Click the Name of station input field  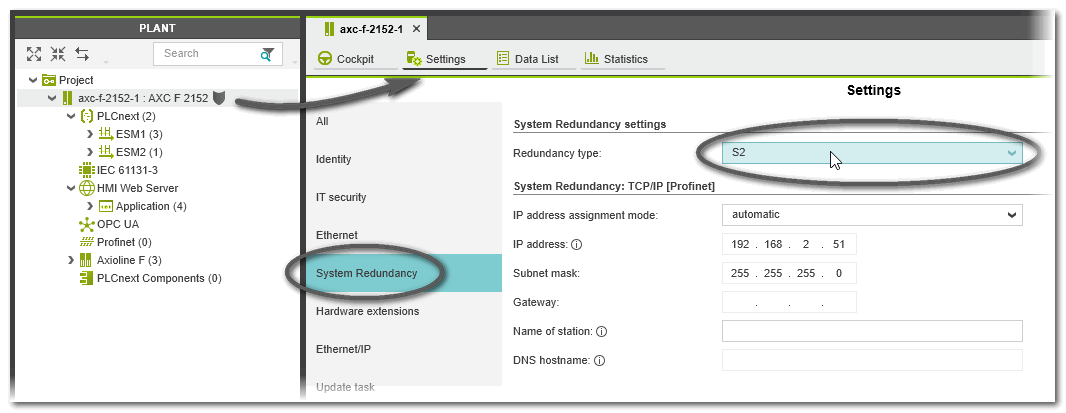point(871,331)
